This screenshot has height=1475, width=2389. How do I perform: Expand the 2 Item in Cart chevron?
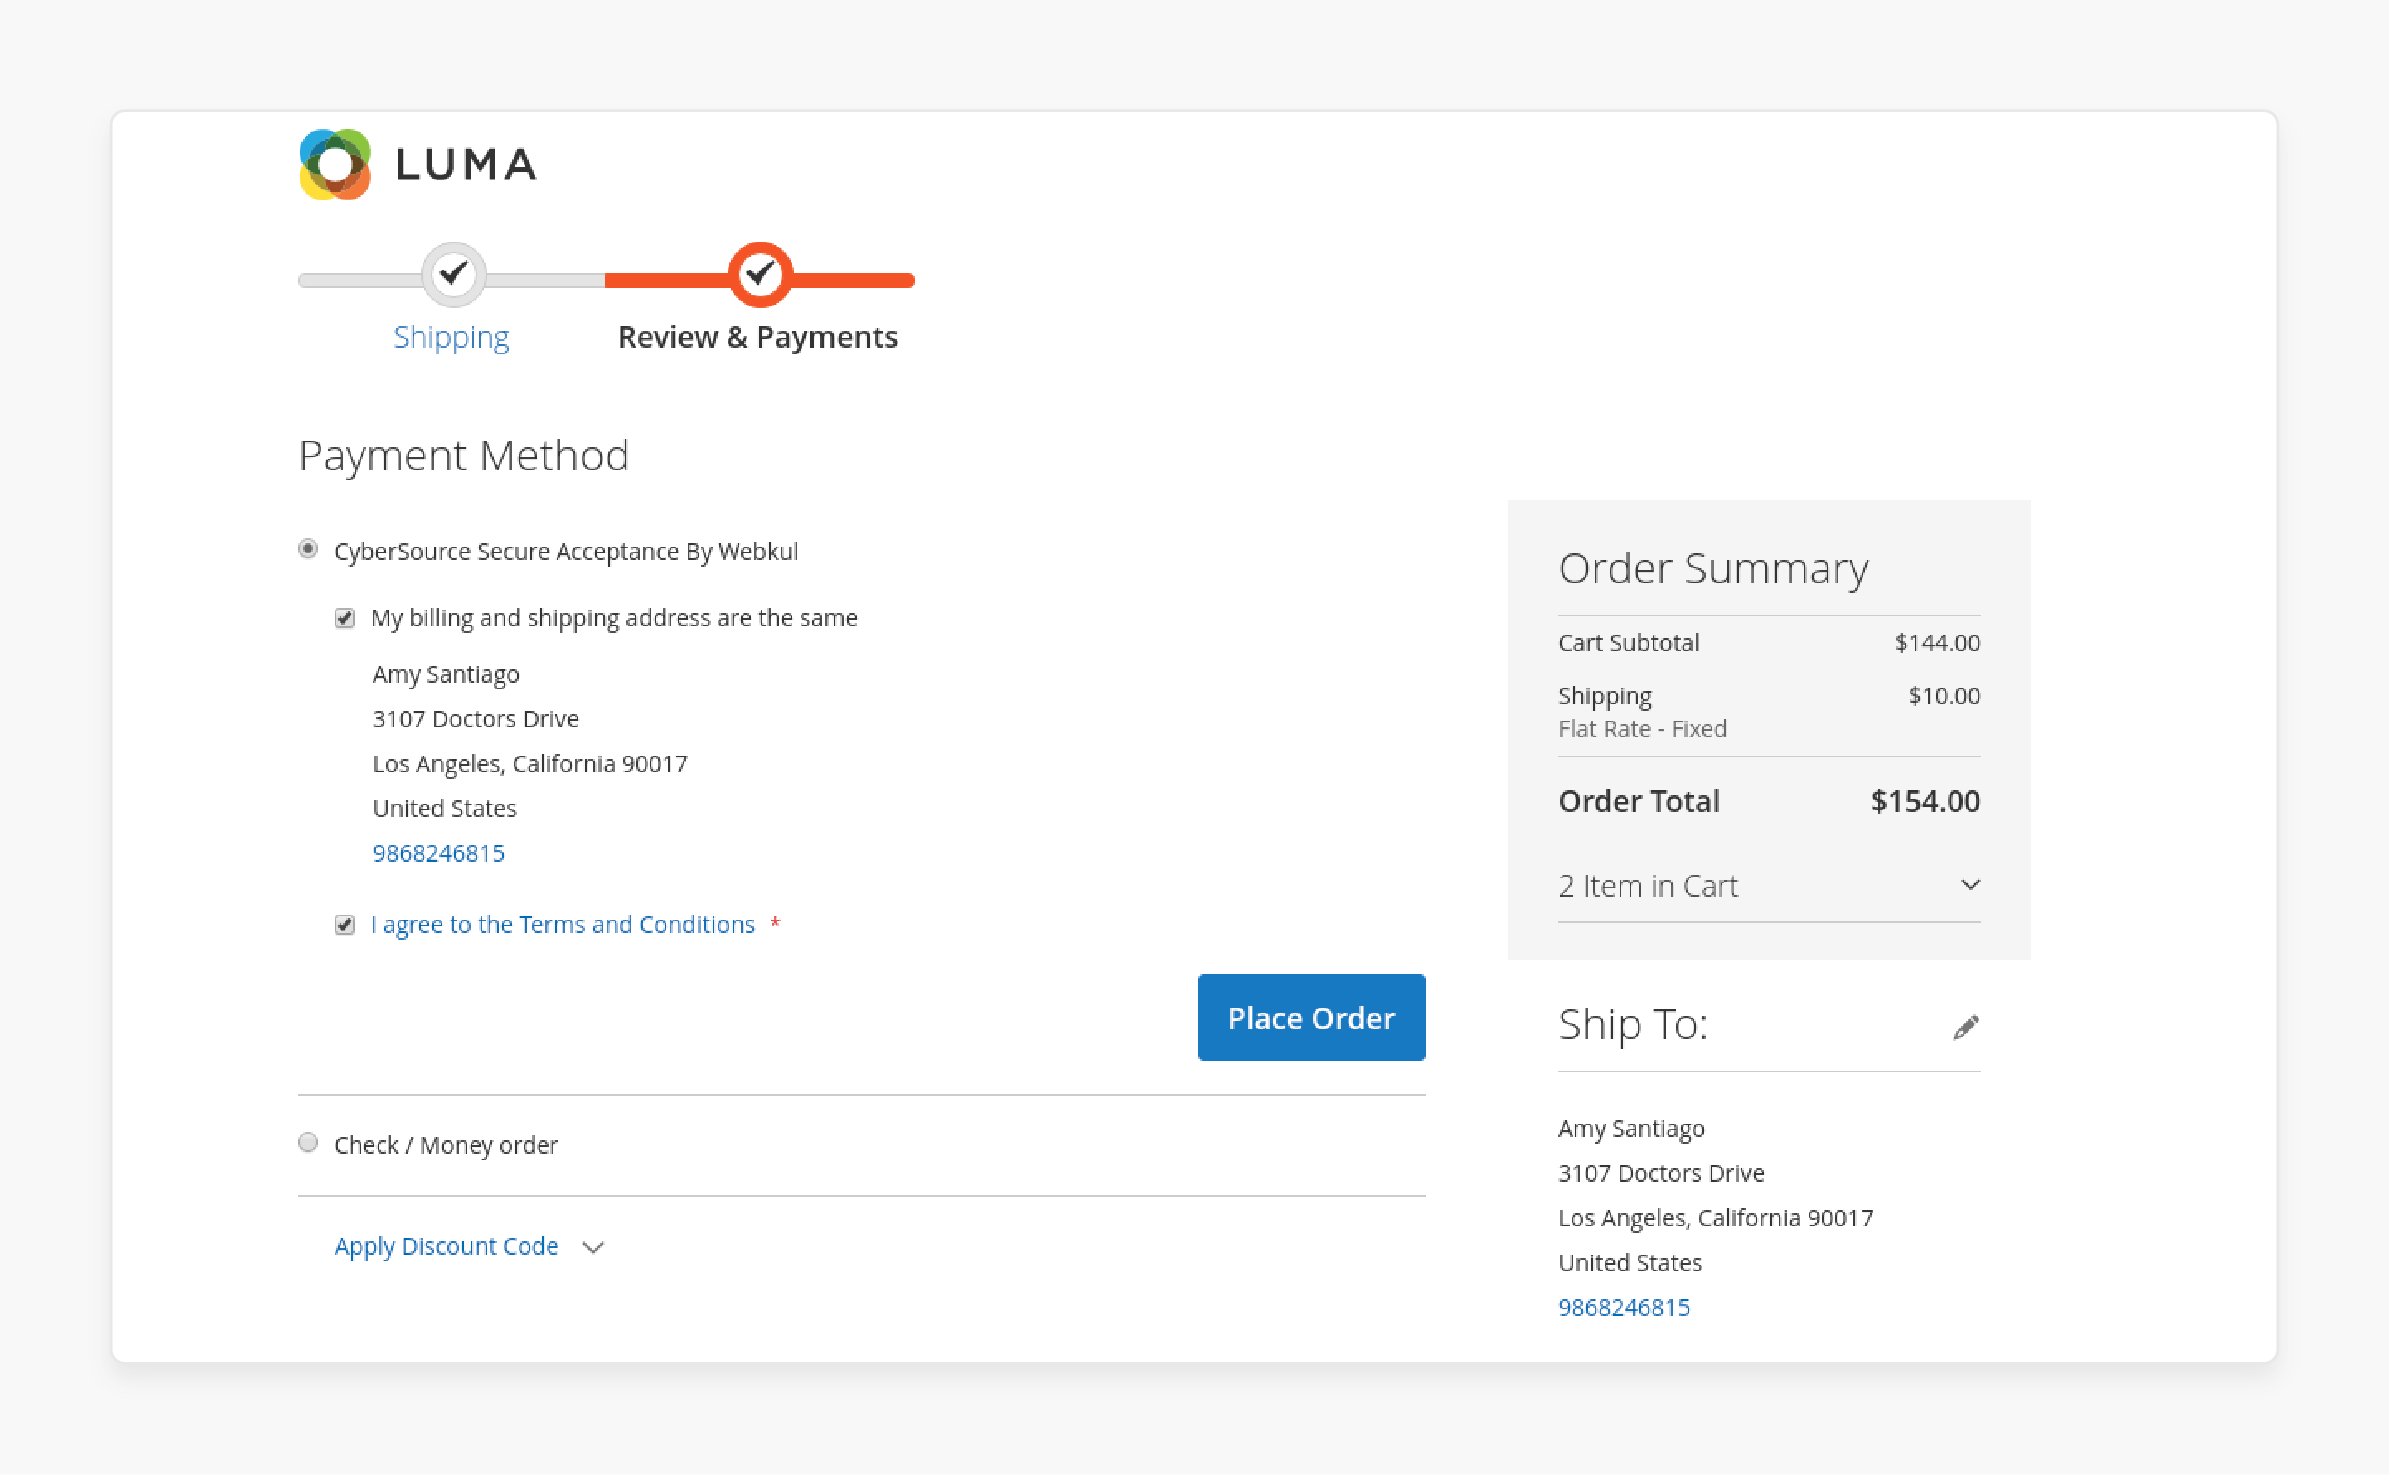1970,885
